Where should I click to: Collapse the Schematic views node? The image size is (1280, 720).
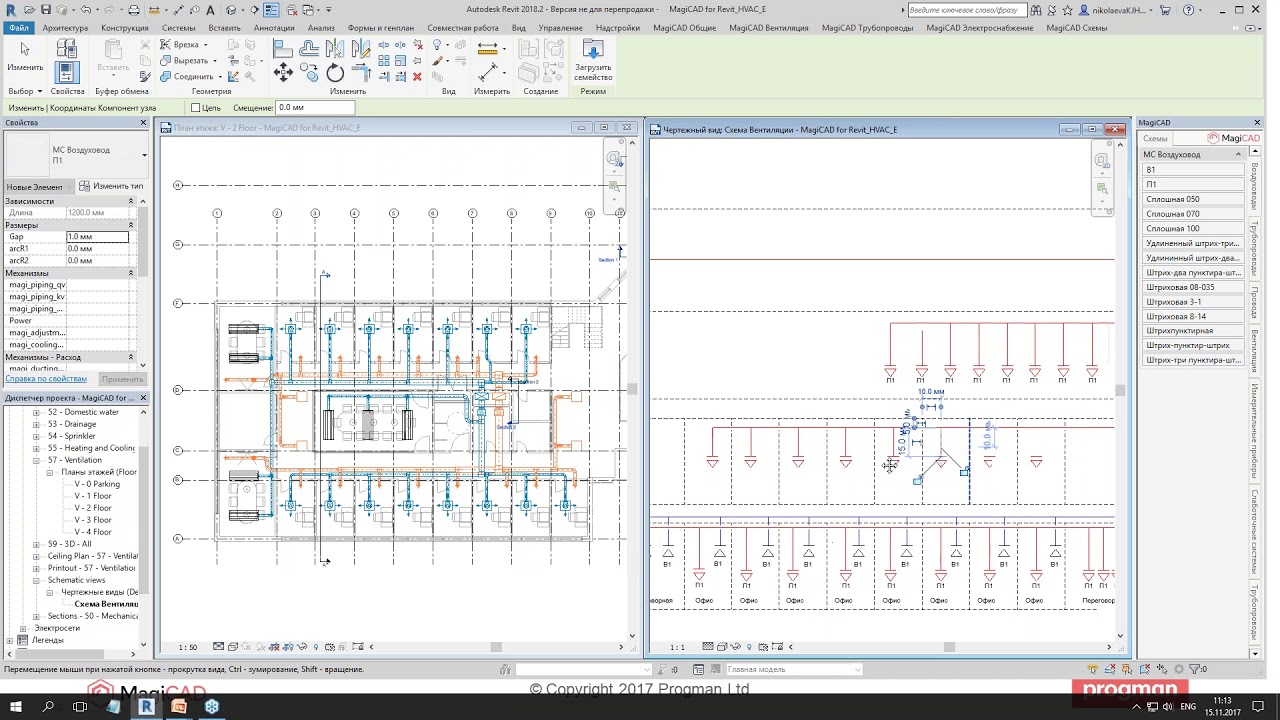click(x=37, y=580)
